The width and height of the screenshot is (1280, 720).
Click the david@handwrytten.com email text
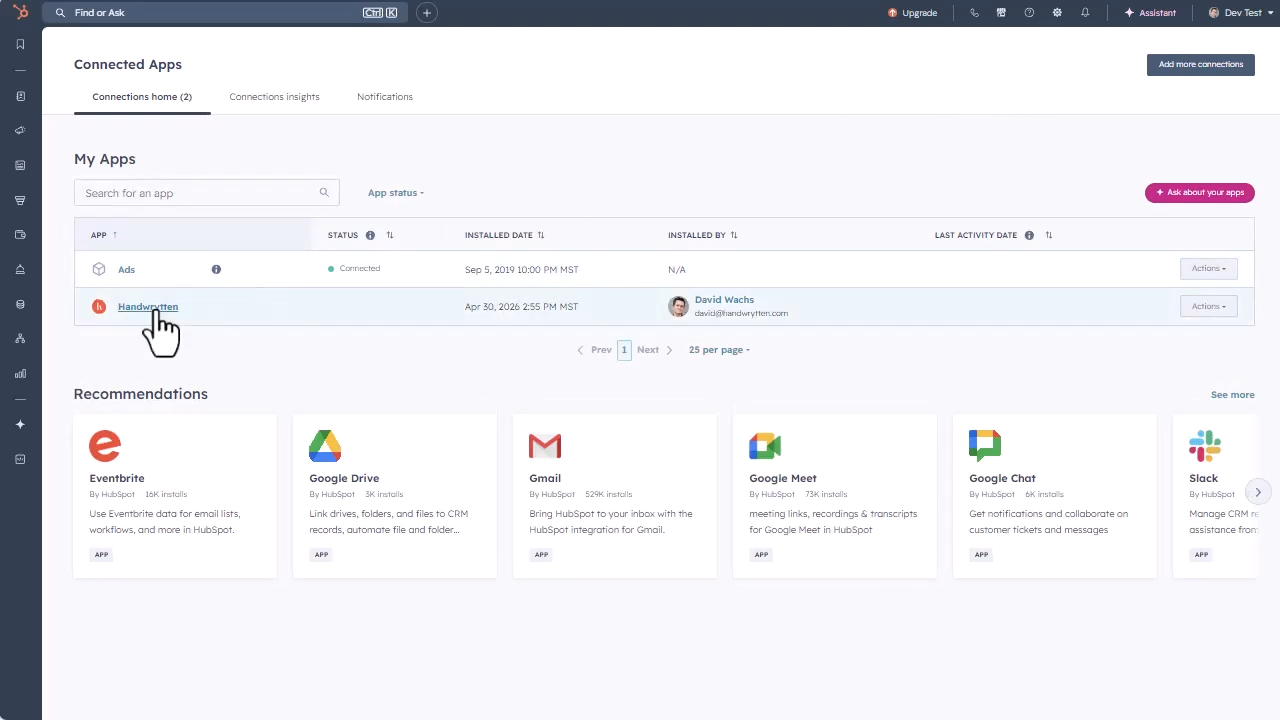(741, 313)
